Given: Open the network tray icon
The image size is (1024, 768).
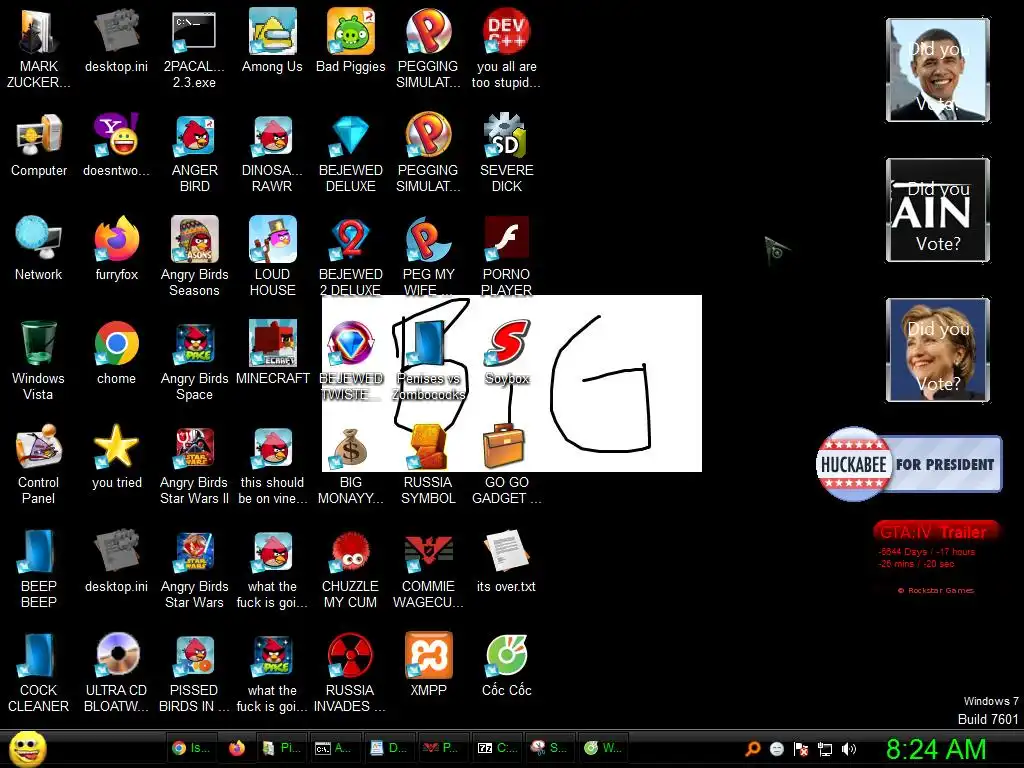Looking at the screenshot, I should (825, 749).
